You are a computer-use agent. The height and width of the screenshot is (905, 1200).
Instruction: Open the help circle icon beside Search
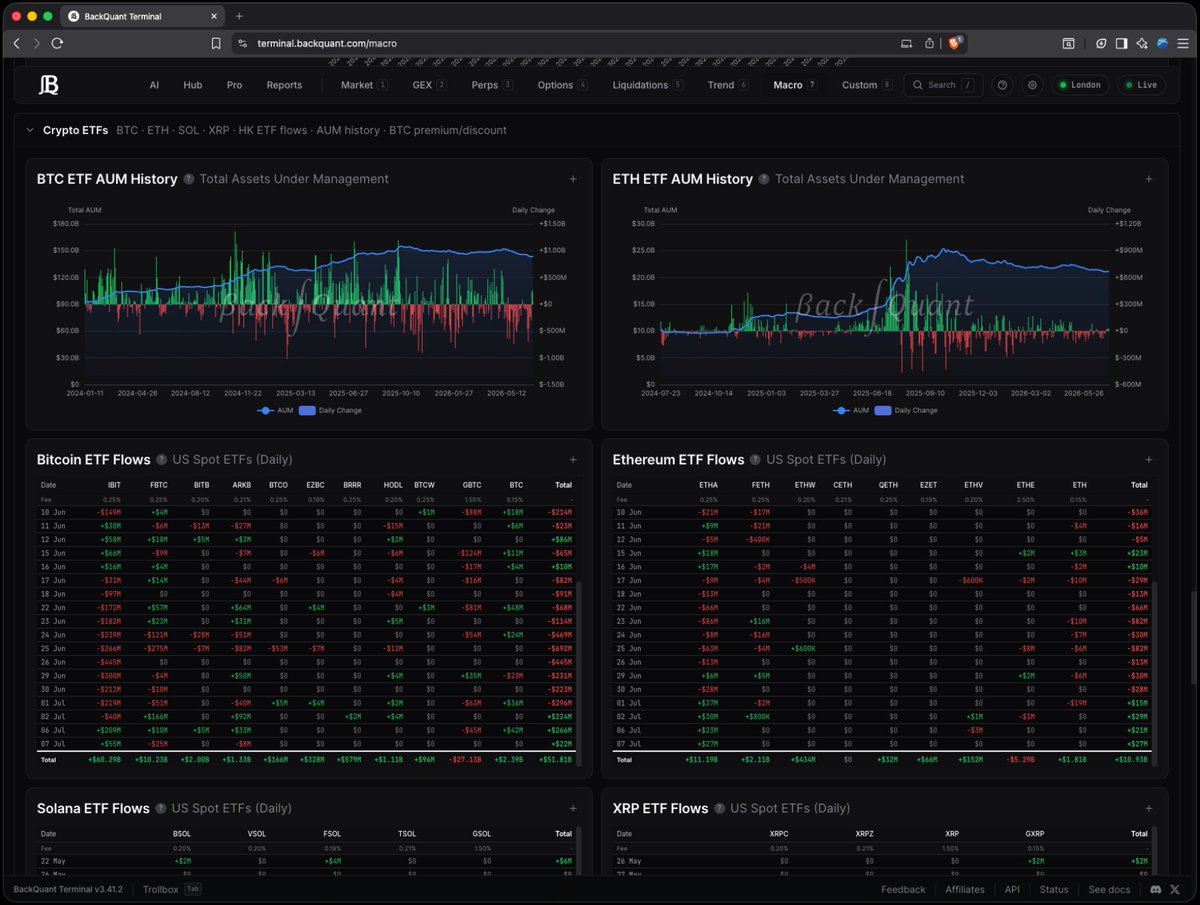(x=1003, y=85)
